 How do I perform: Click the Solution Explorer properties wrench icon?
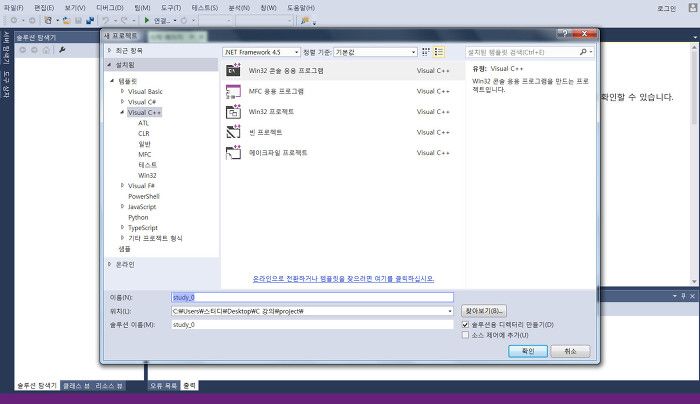pos(62,50)
